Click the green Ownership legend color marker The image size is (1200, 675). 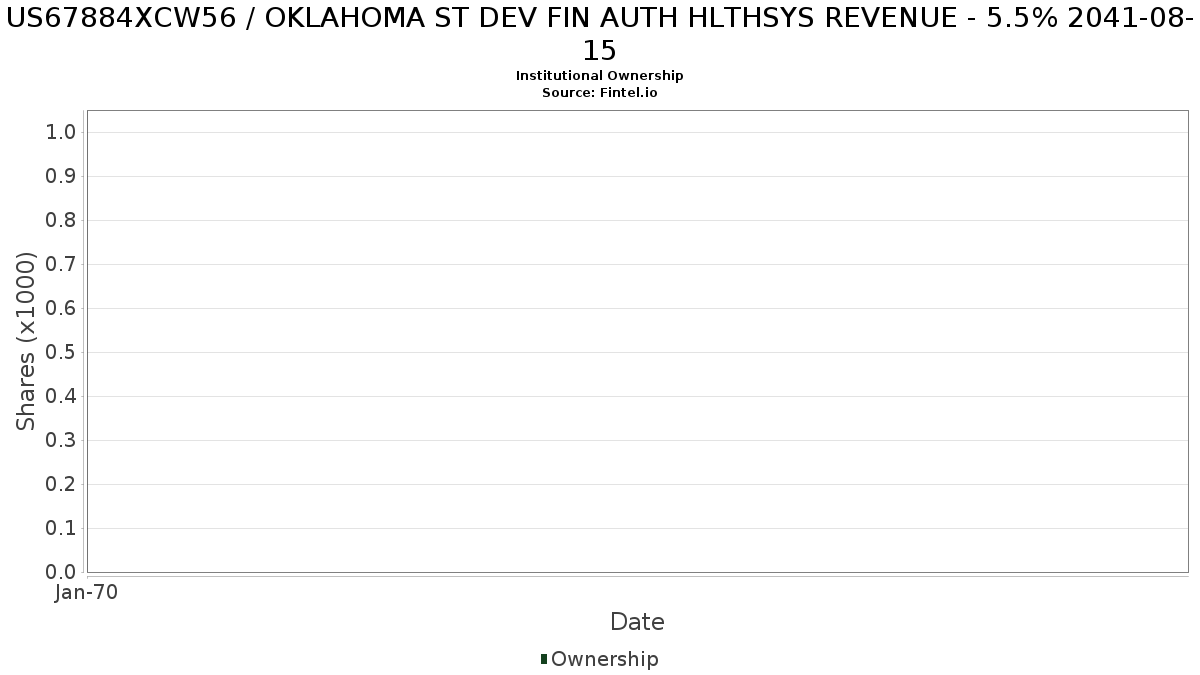pos(544,659)
